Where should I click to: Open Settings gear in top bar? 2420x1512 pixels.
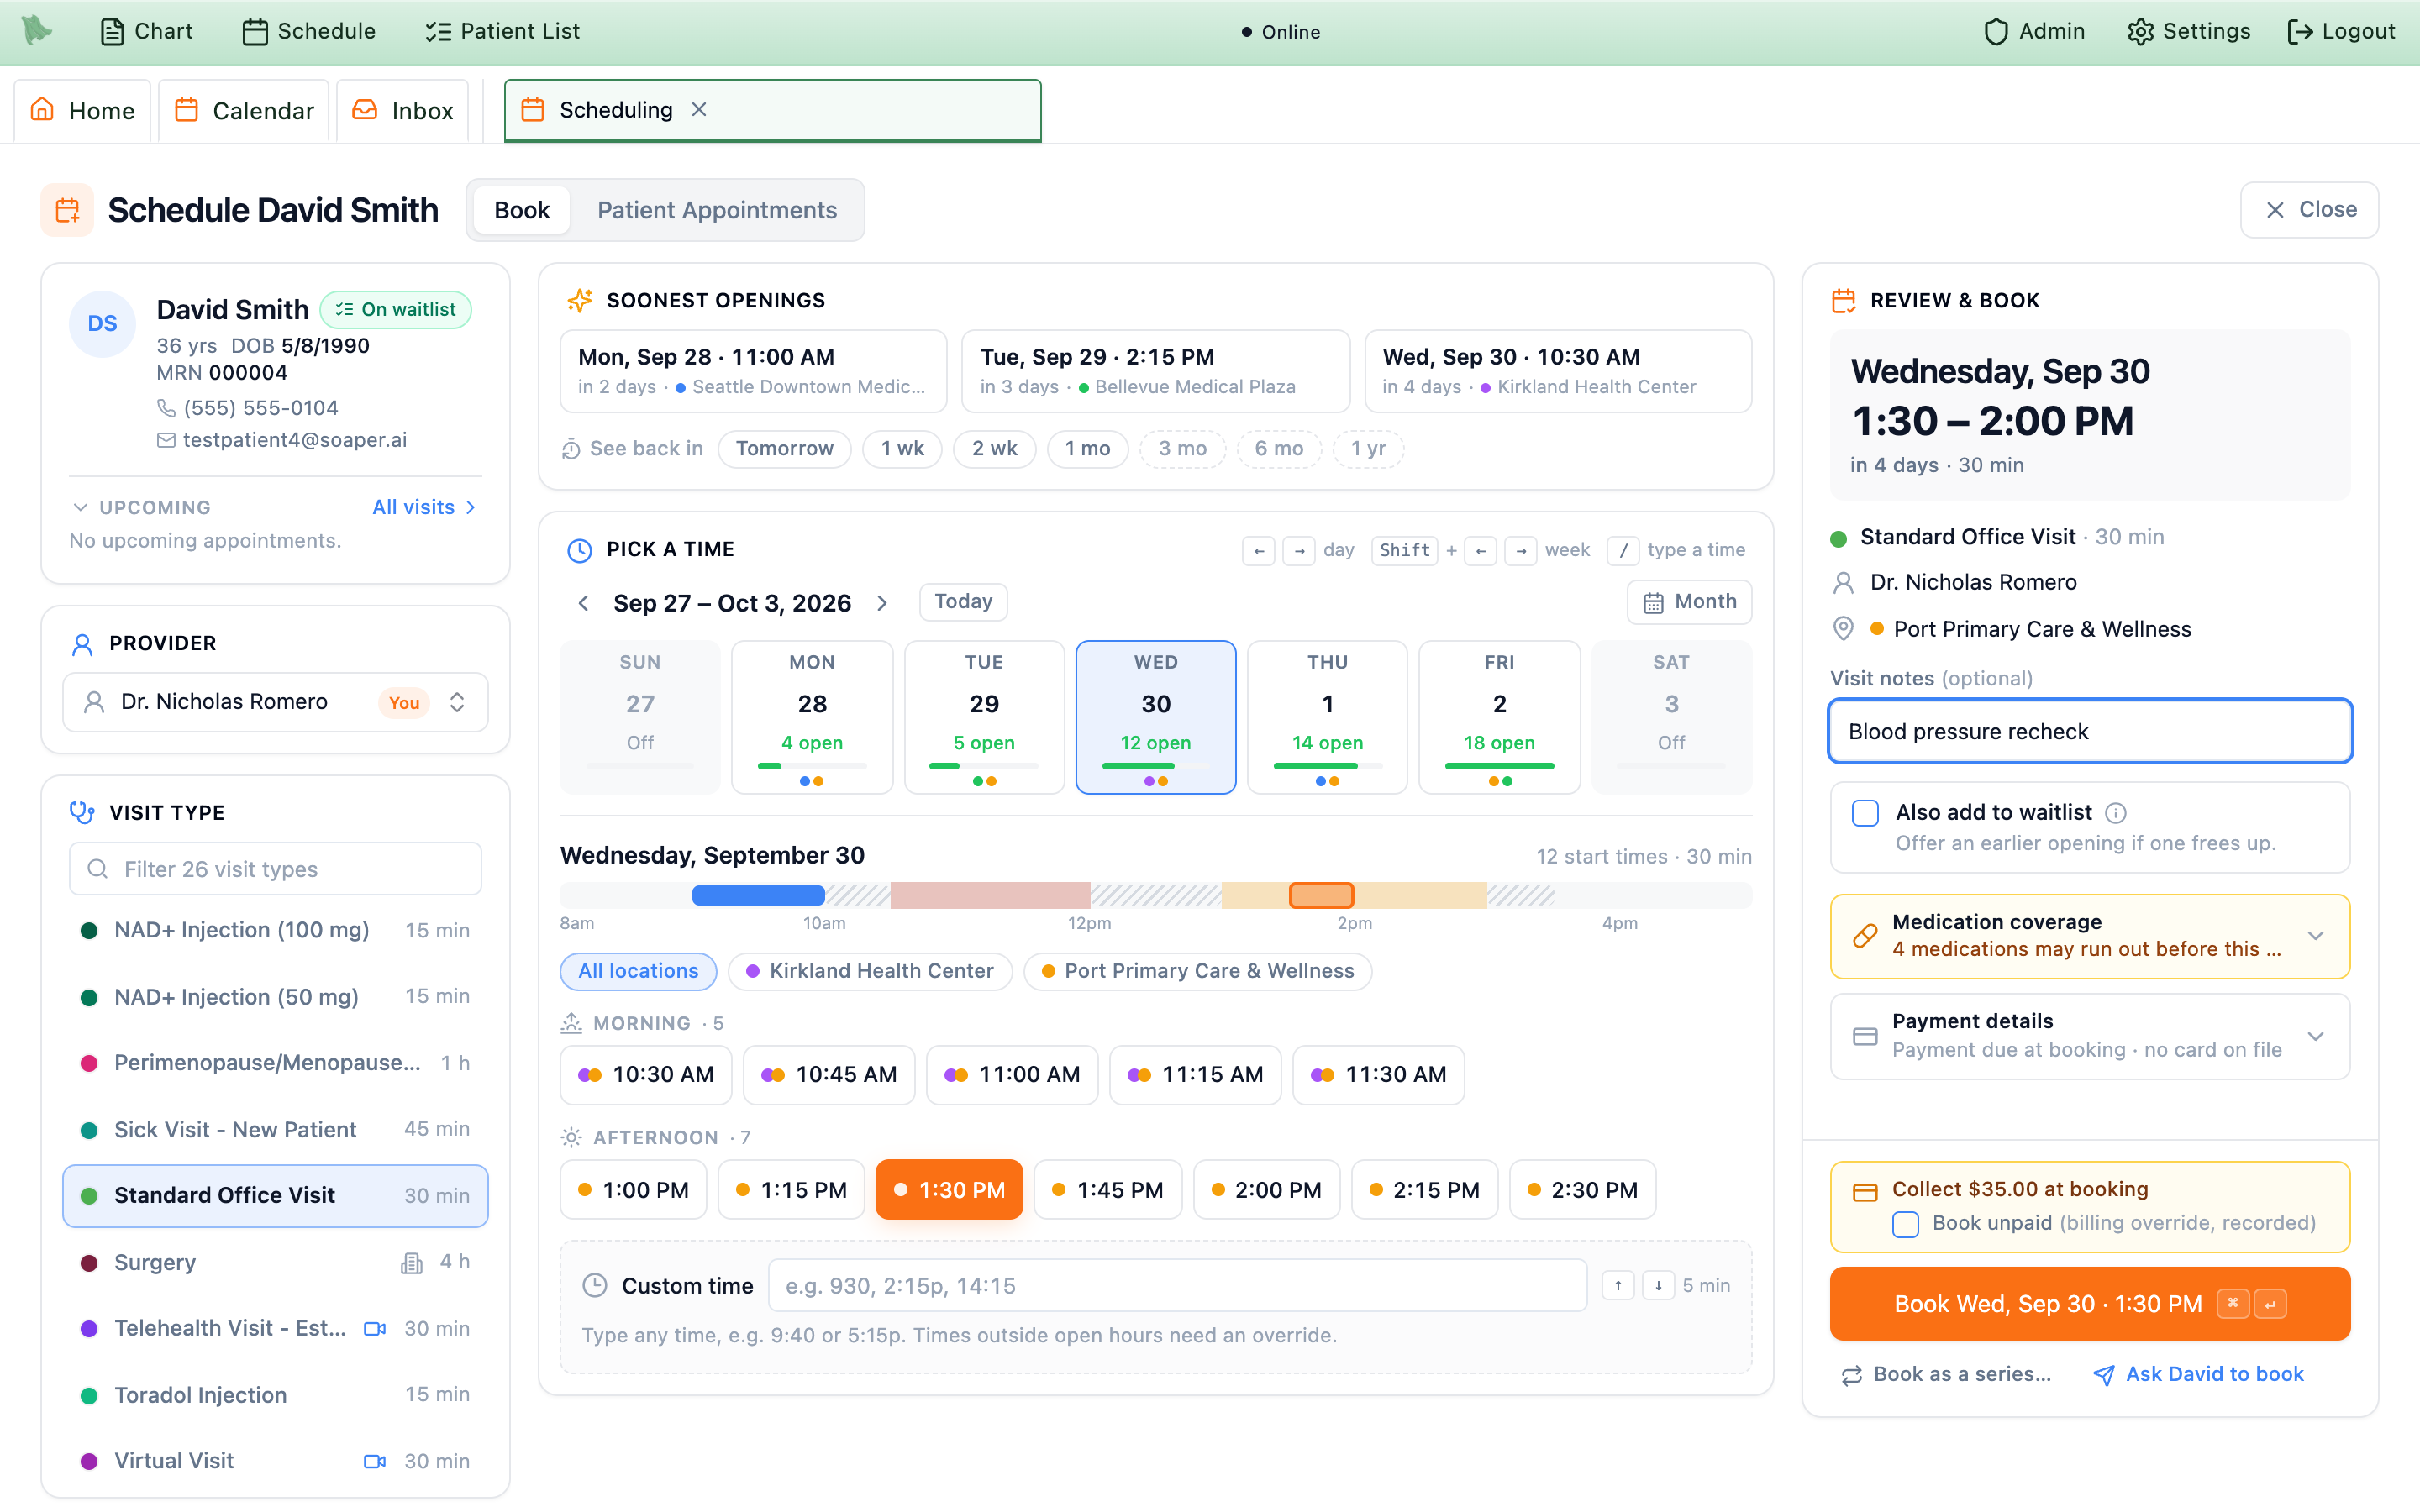click(x=2140, y=32)
